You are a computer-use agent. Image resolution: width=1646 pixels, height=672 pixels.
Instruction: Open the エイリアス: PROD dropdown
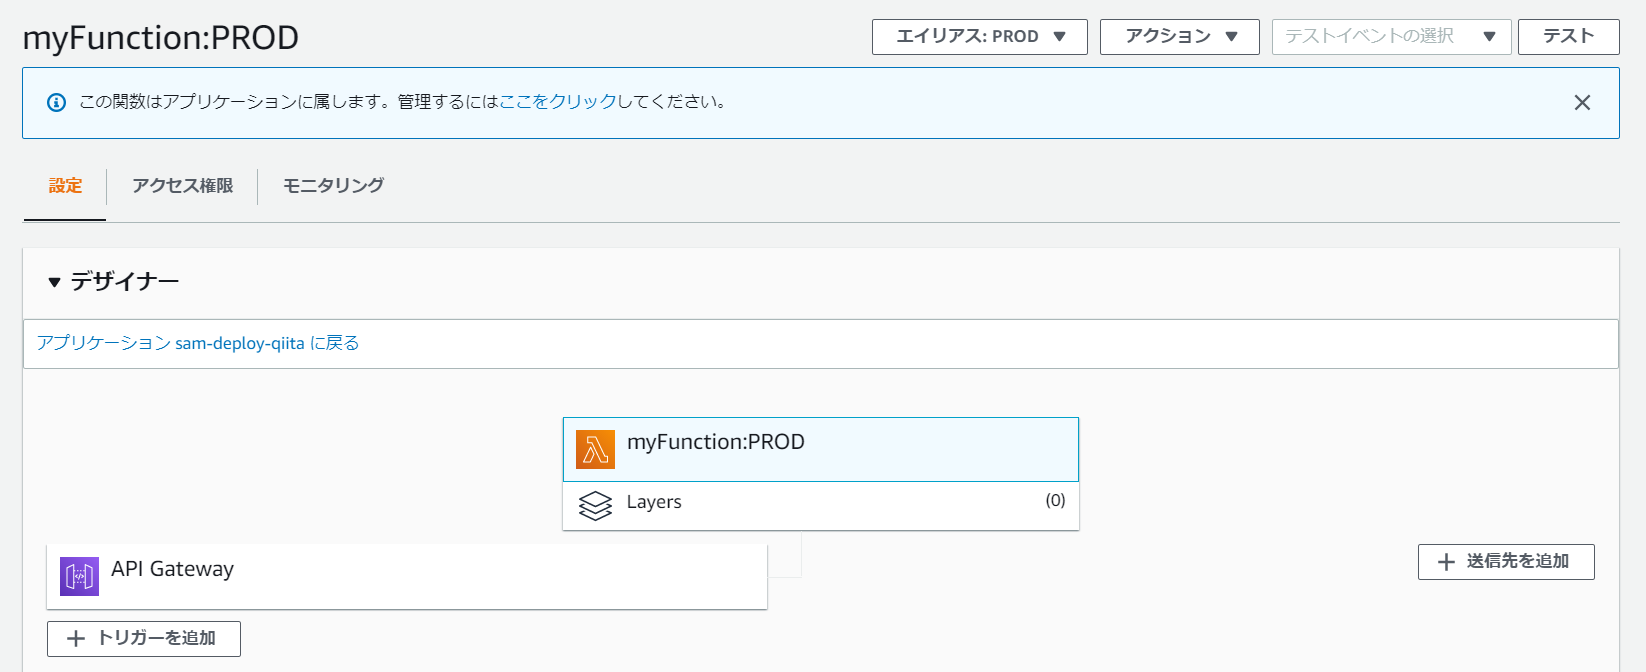pyautogui.click(x=979, y=37)
